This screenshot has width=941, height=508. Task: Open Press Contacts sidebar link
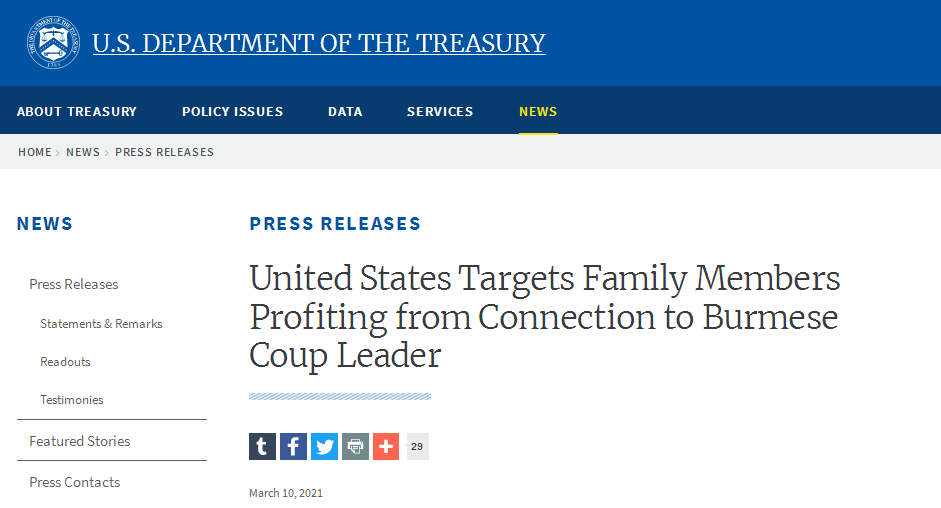coord(75,482)
